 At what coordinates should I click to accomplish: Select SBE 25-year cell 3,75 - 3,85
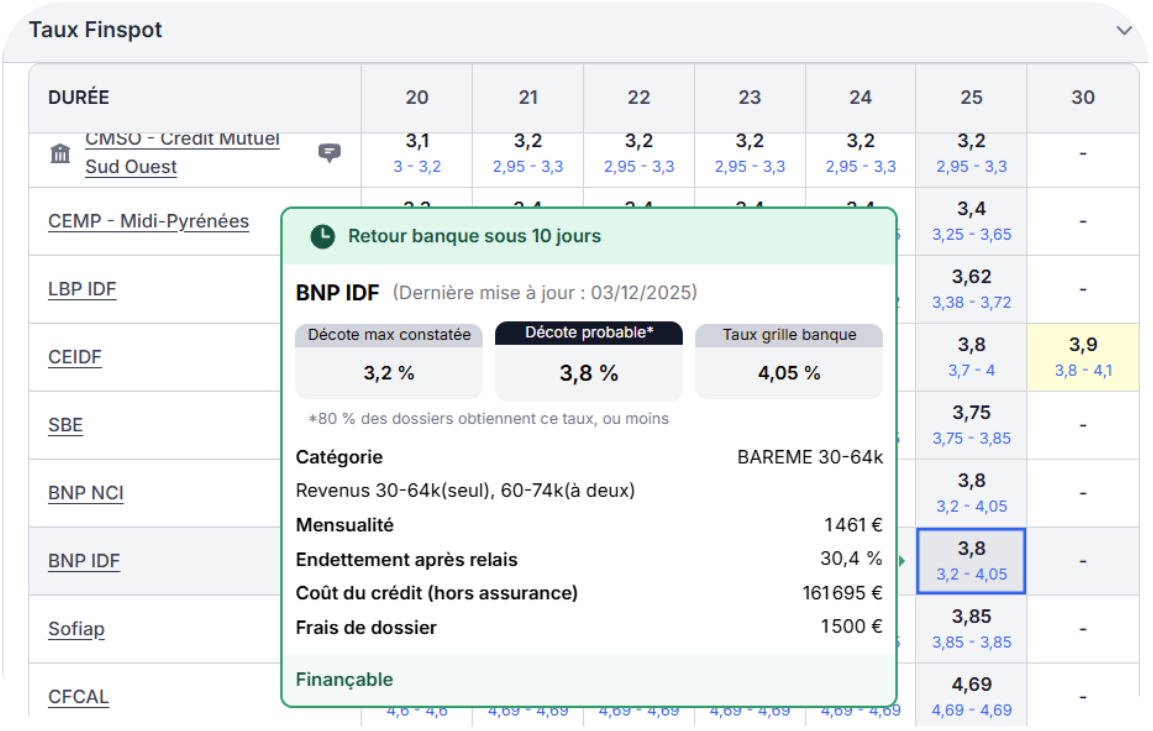[x=971, y=425]
